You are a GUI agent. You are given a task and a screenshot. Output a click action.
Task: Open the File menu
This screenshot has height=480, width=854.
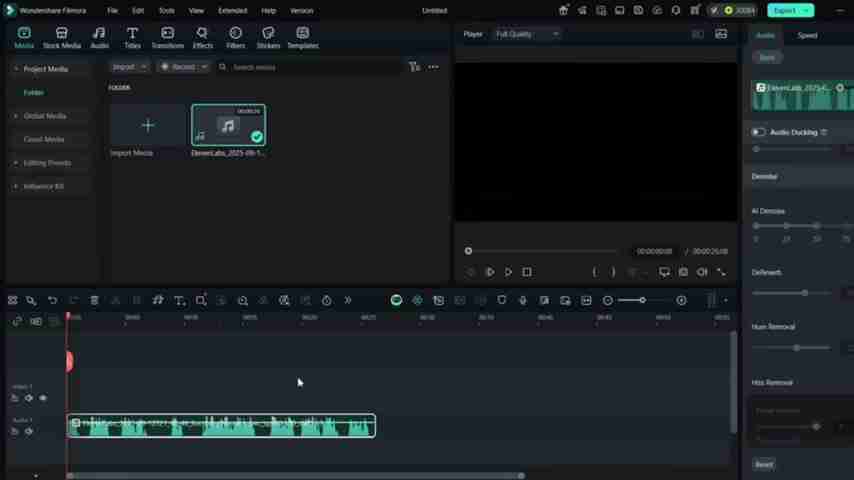point(112,10)
